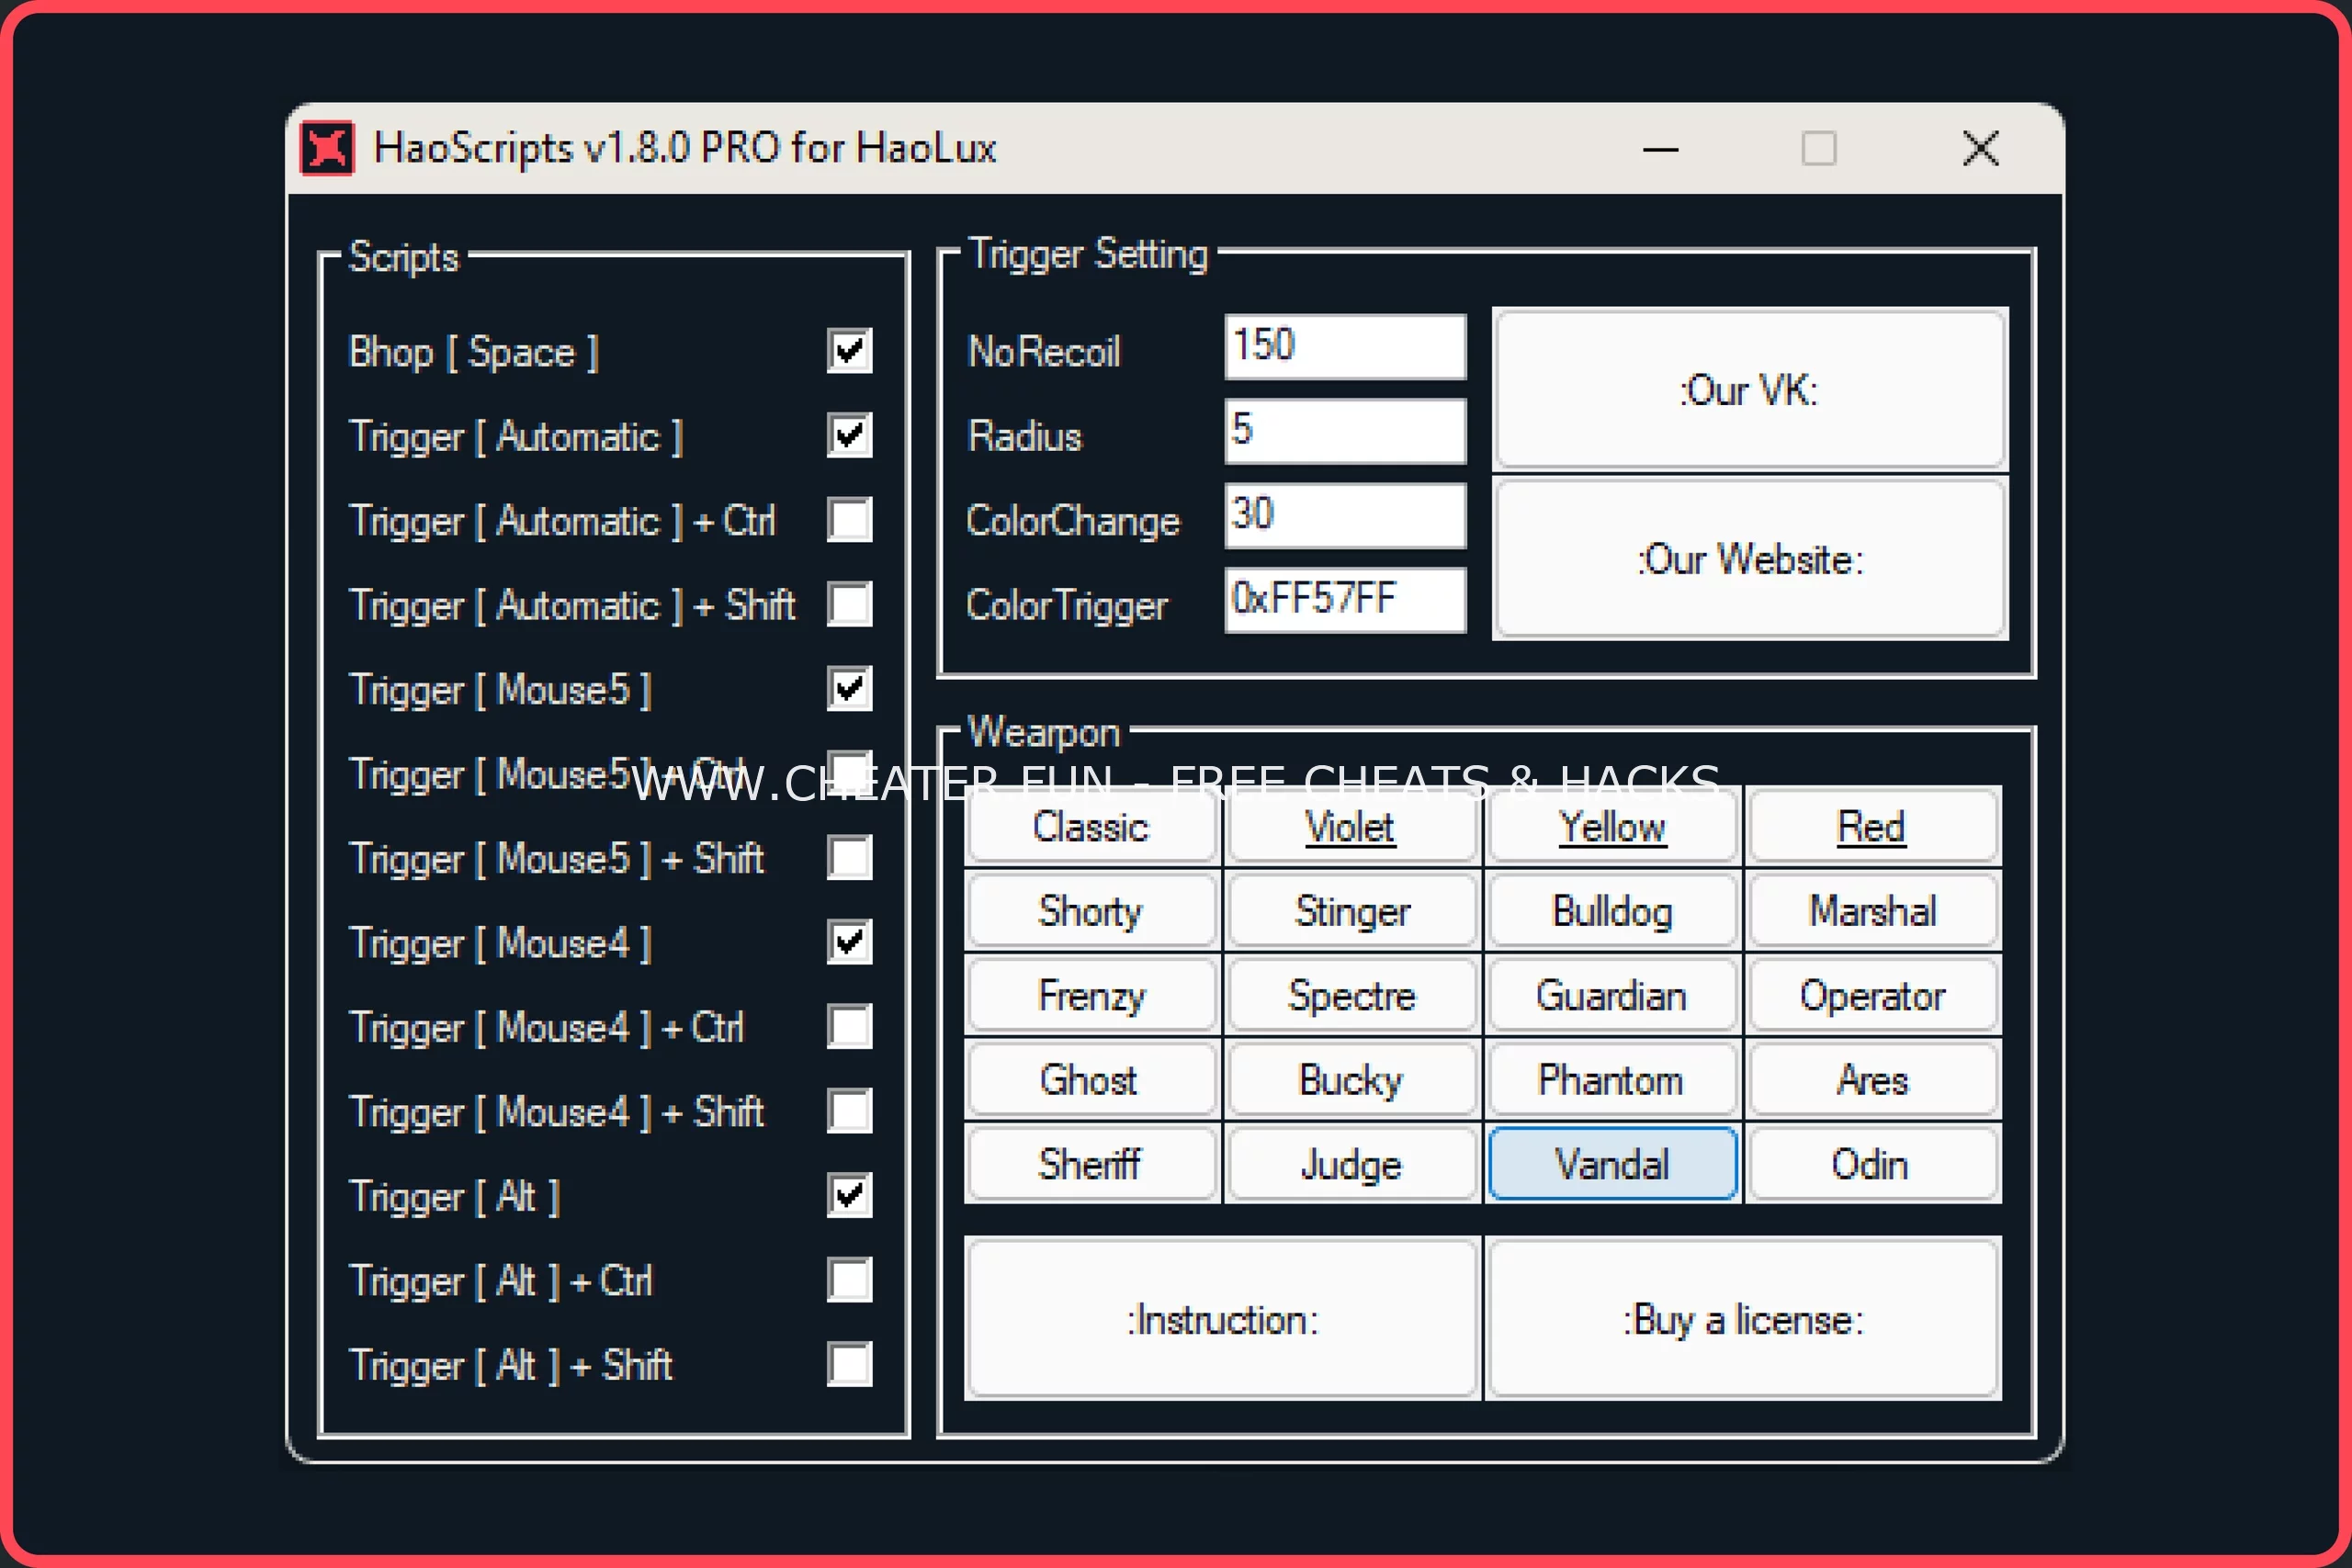Click the NoRecoil value field
Screen dimensions: 2352x1568
tap(1345, 347)
